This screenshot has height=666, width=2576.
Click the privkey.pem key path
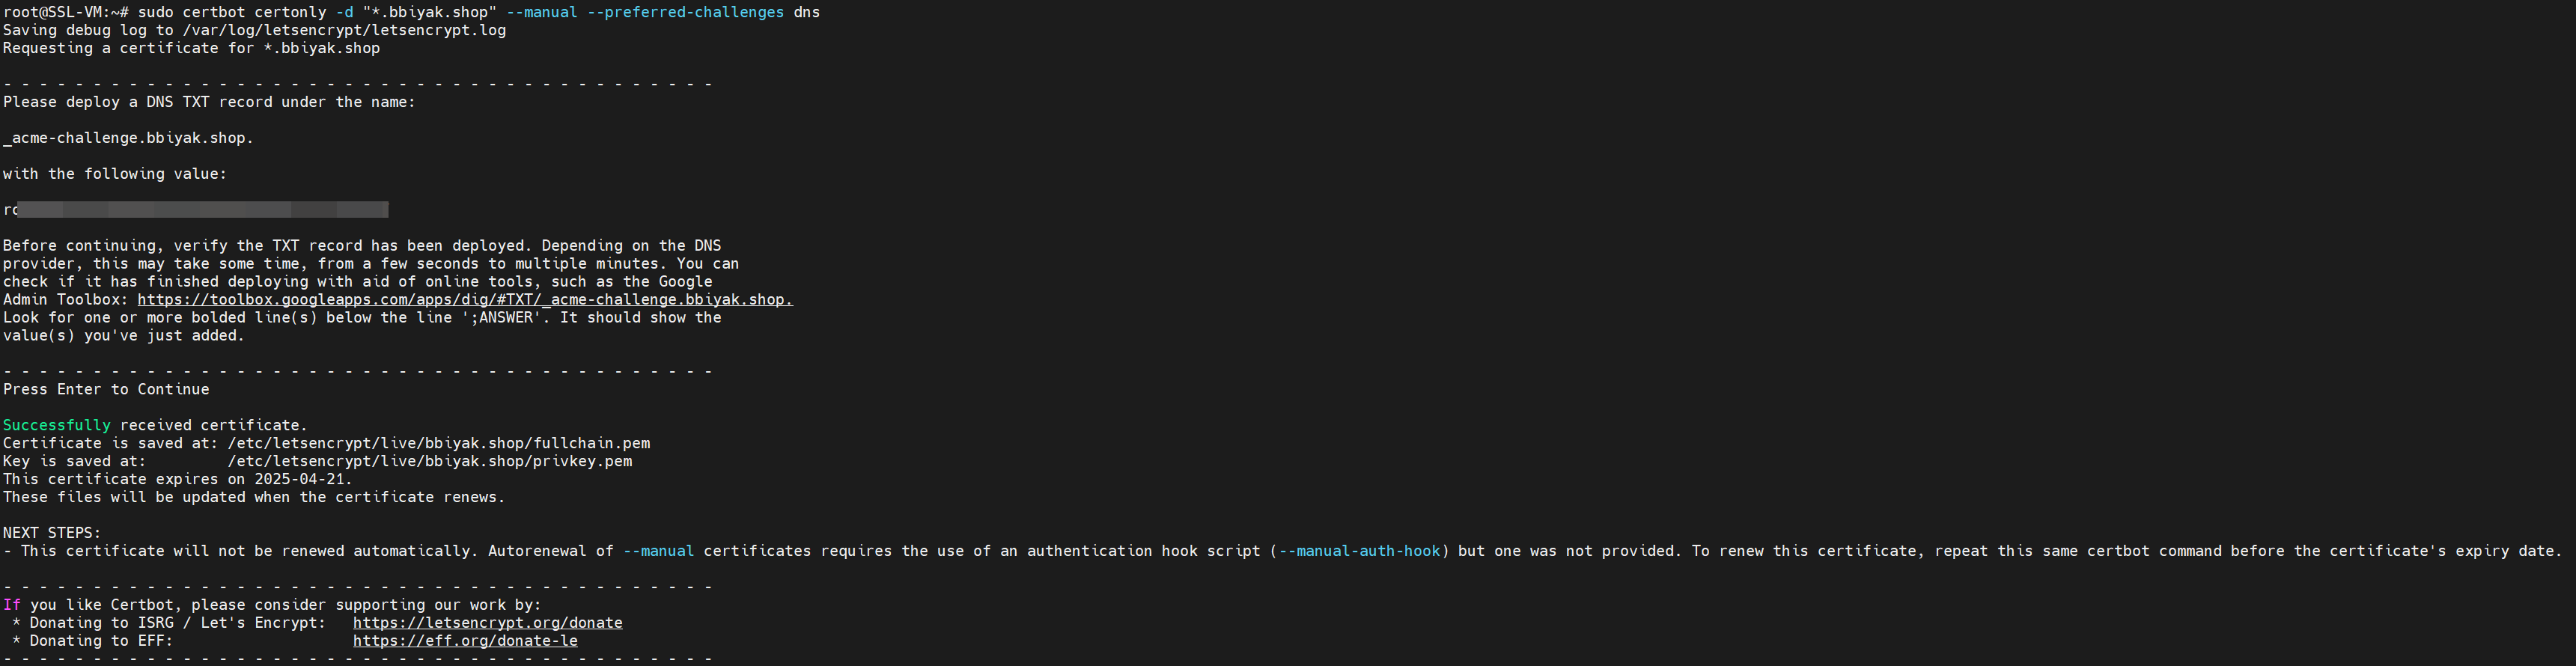430,462
